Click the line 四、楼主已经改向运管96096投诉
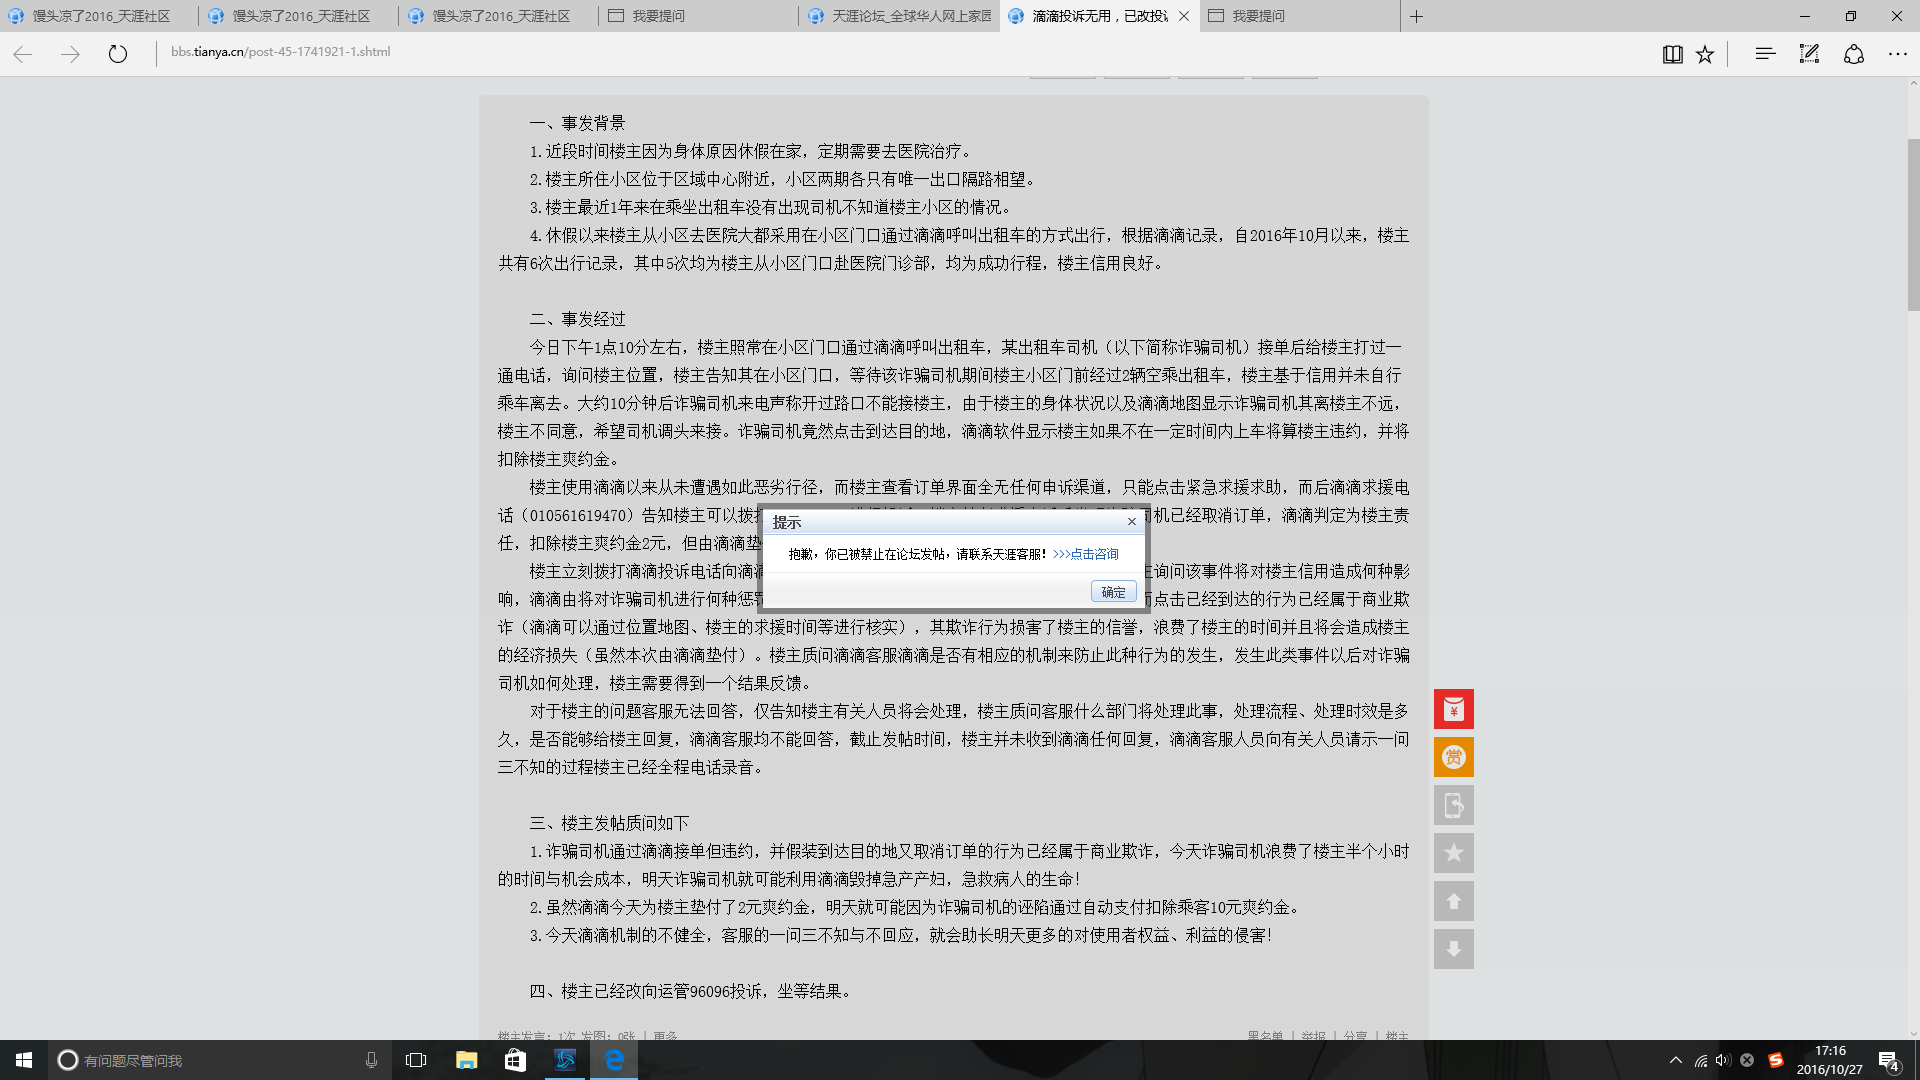 (x=690, y=991)
